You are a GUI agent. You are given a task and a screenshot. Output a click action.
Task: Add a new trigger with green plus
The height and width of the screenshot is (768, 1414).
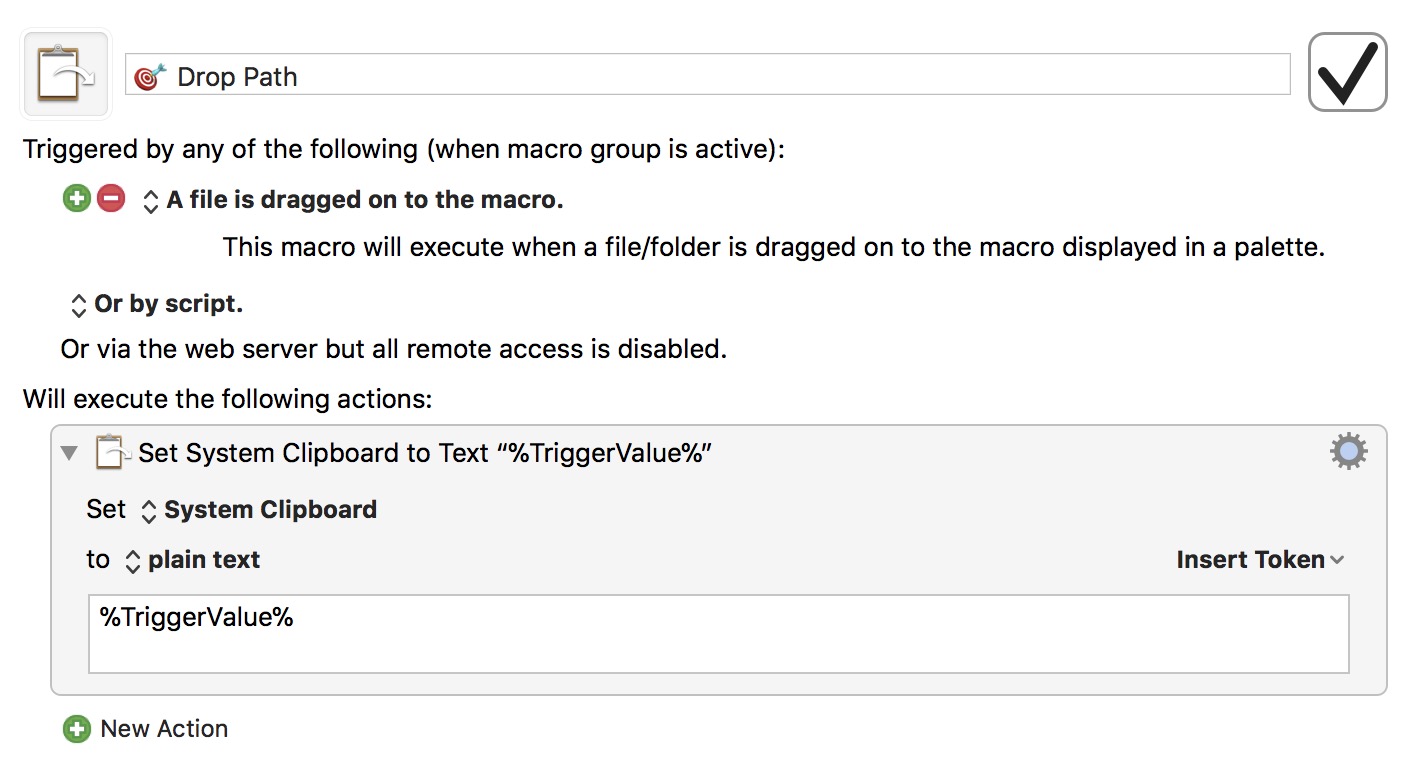76,198
